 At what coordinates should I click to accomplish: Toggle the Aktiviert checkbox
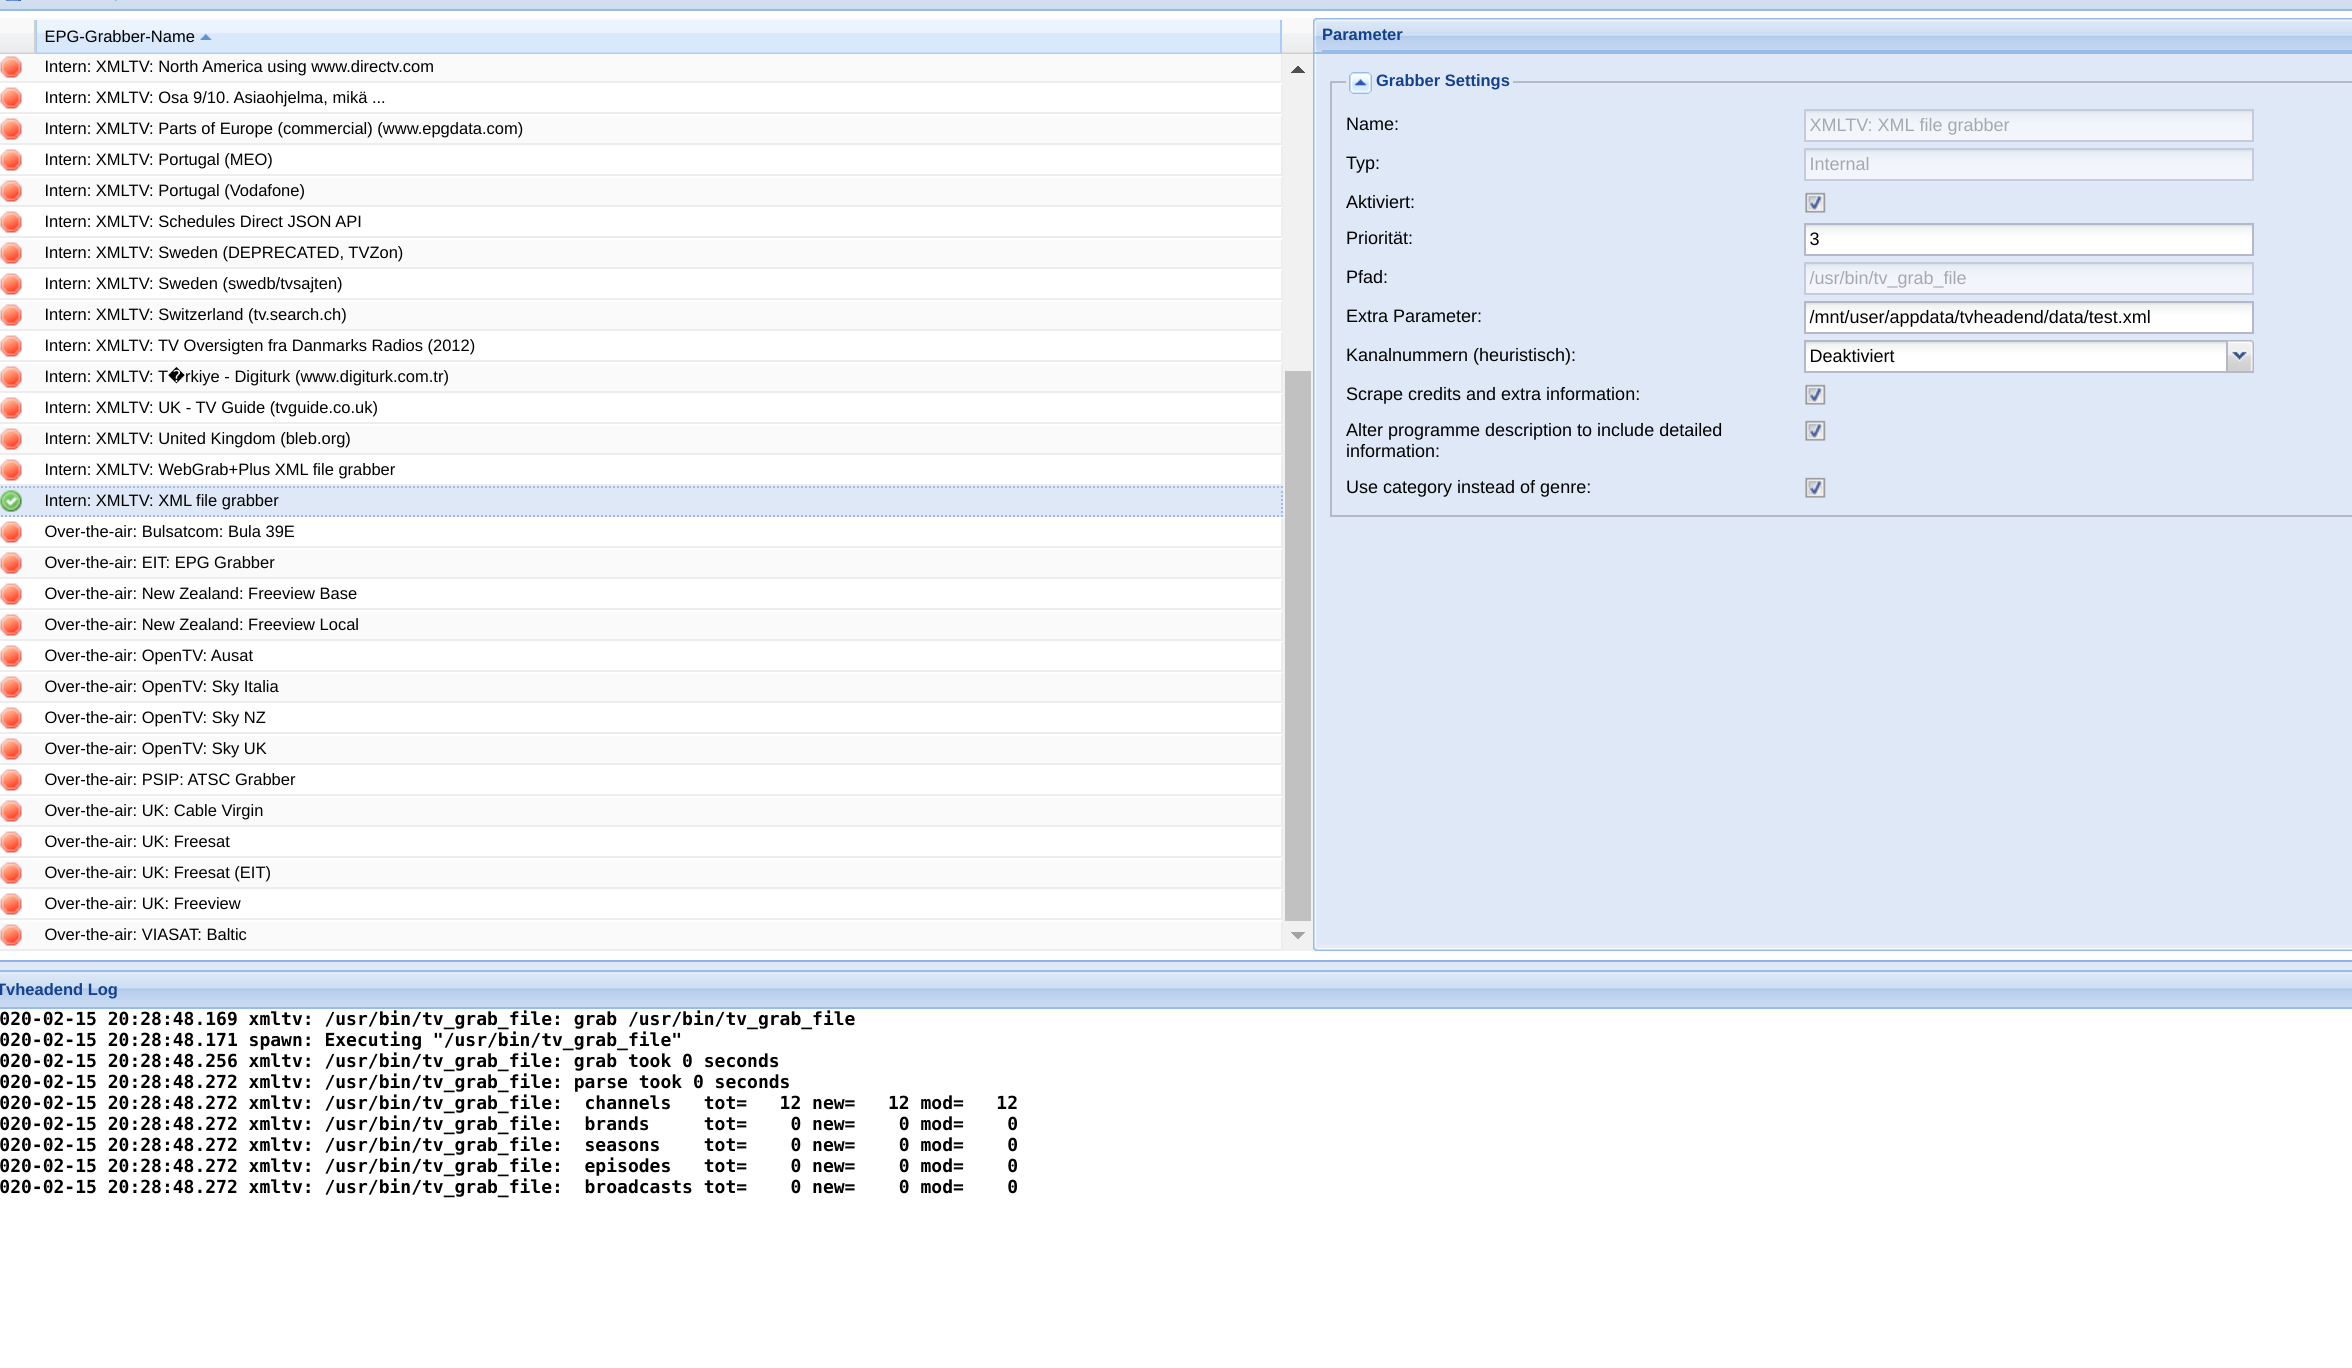tap(1815, 203)
